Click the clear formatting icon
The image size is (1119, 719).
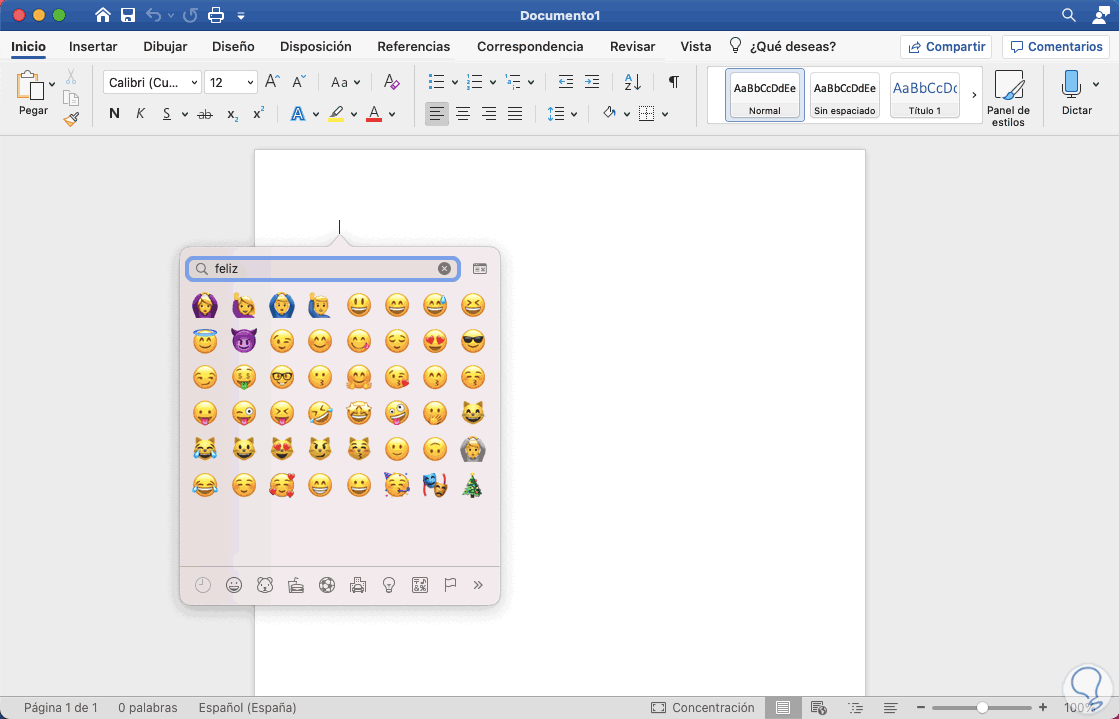point(391,82)
